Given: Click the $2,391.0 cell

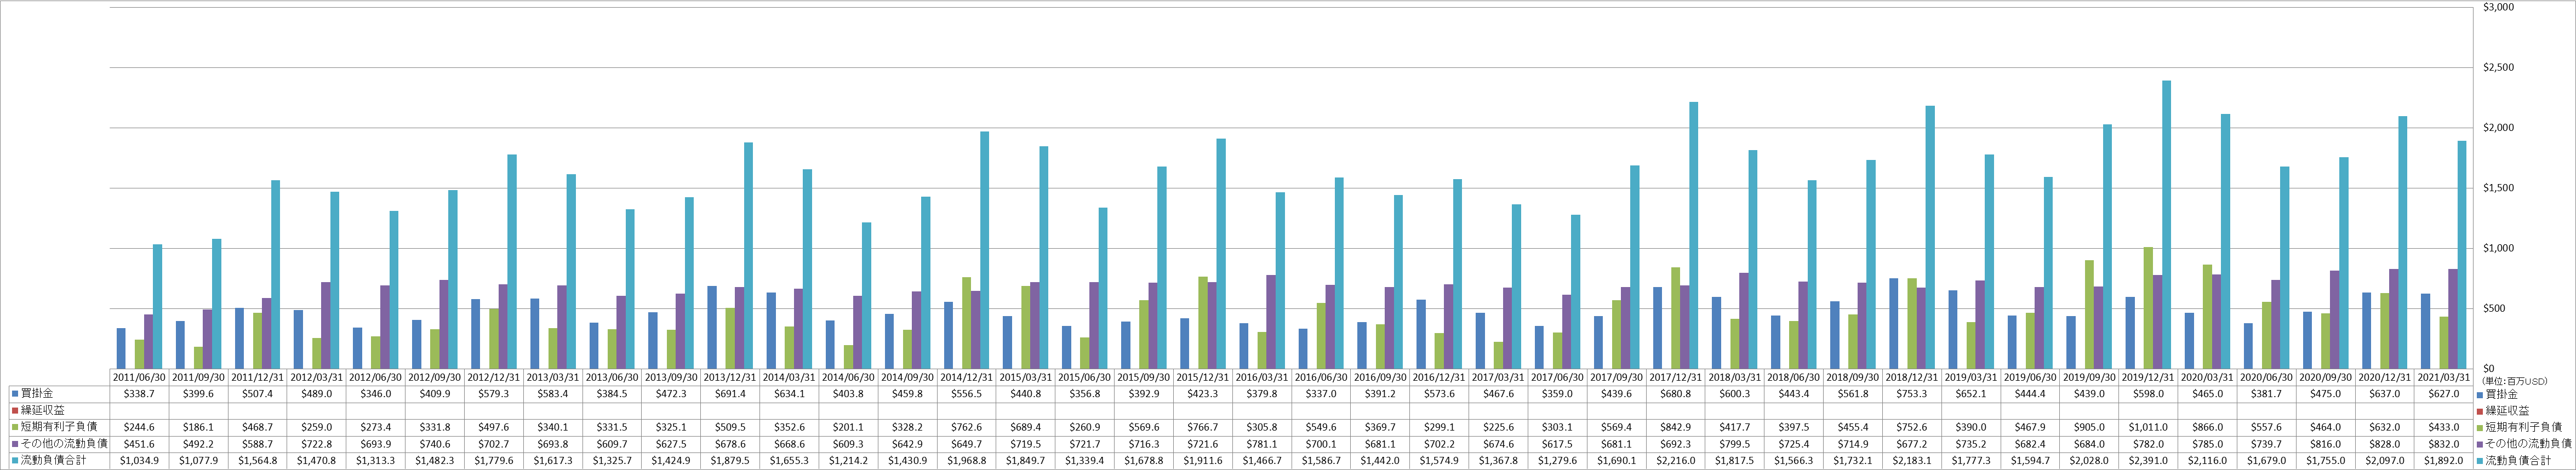Looking at the screenshot, I should [2147, 461].
